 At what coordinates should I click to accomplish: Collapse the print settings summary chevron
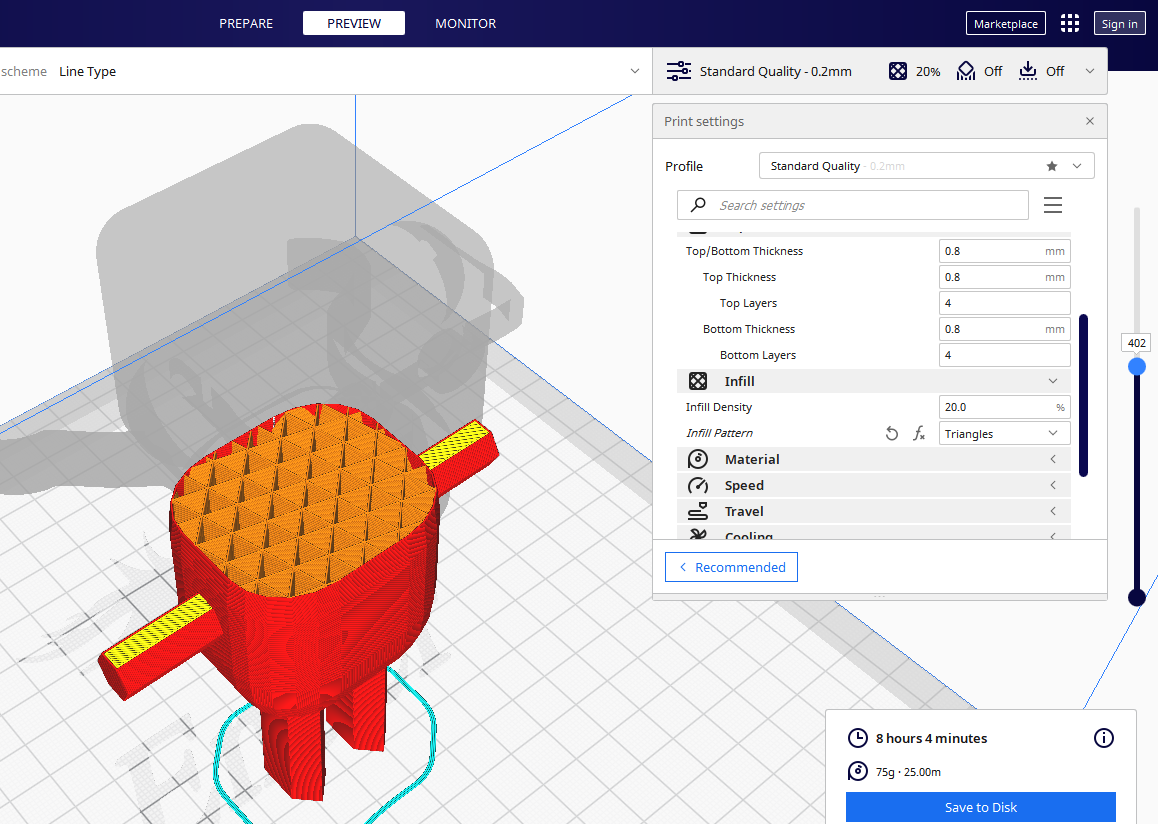tap(1089, 72)
